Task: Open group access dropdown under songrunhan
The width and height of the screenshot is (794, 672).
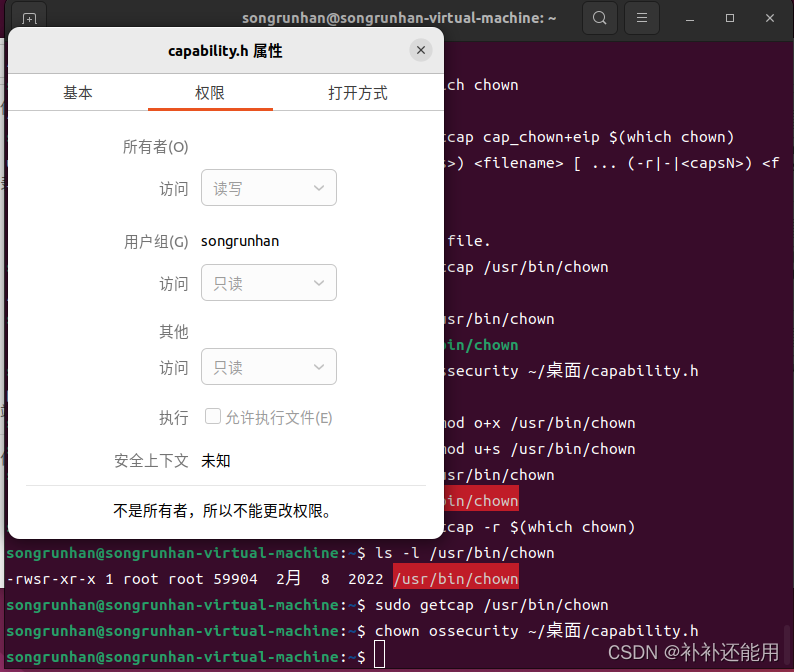Action: [x=269, y=283]
